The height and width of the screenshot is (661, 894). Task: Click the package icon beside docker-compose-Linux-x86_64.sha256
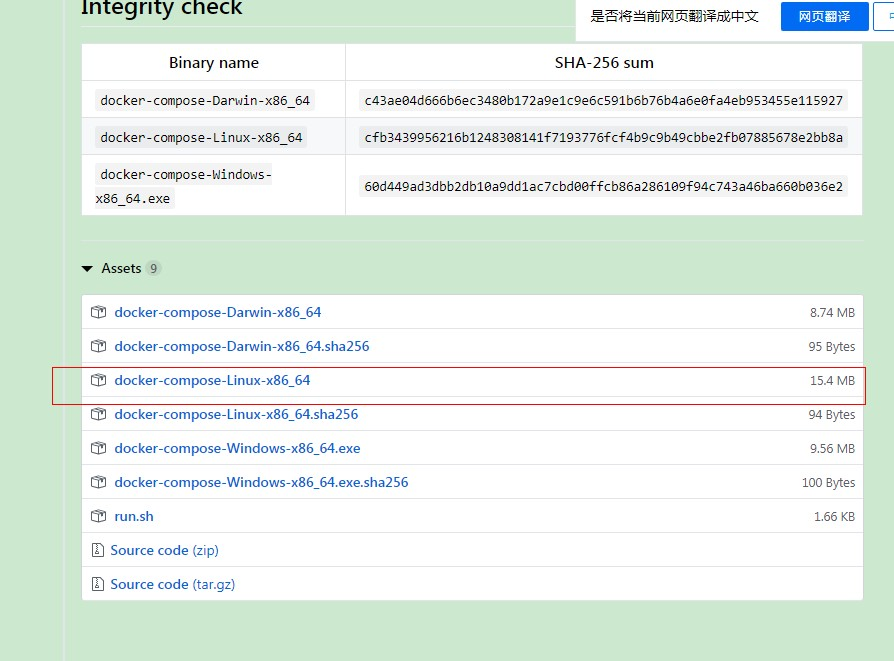tap(98, 414)
